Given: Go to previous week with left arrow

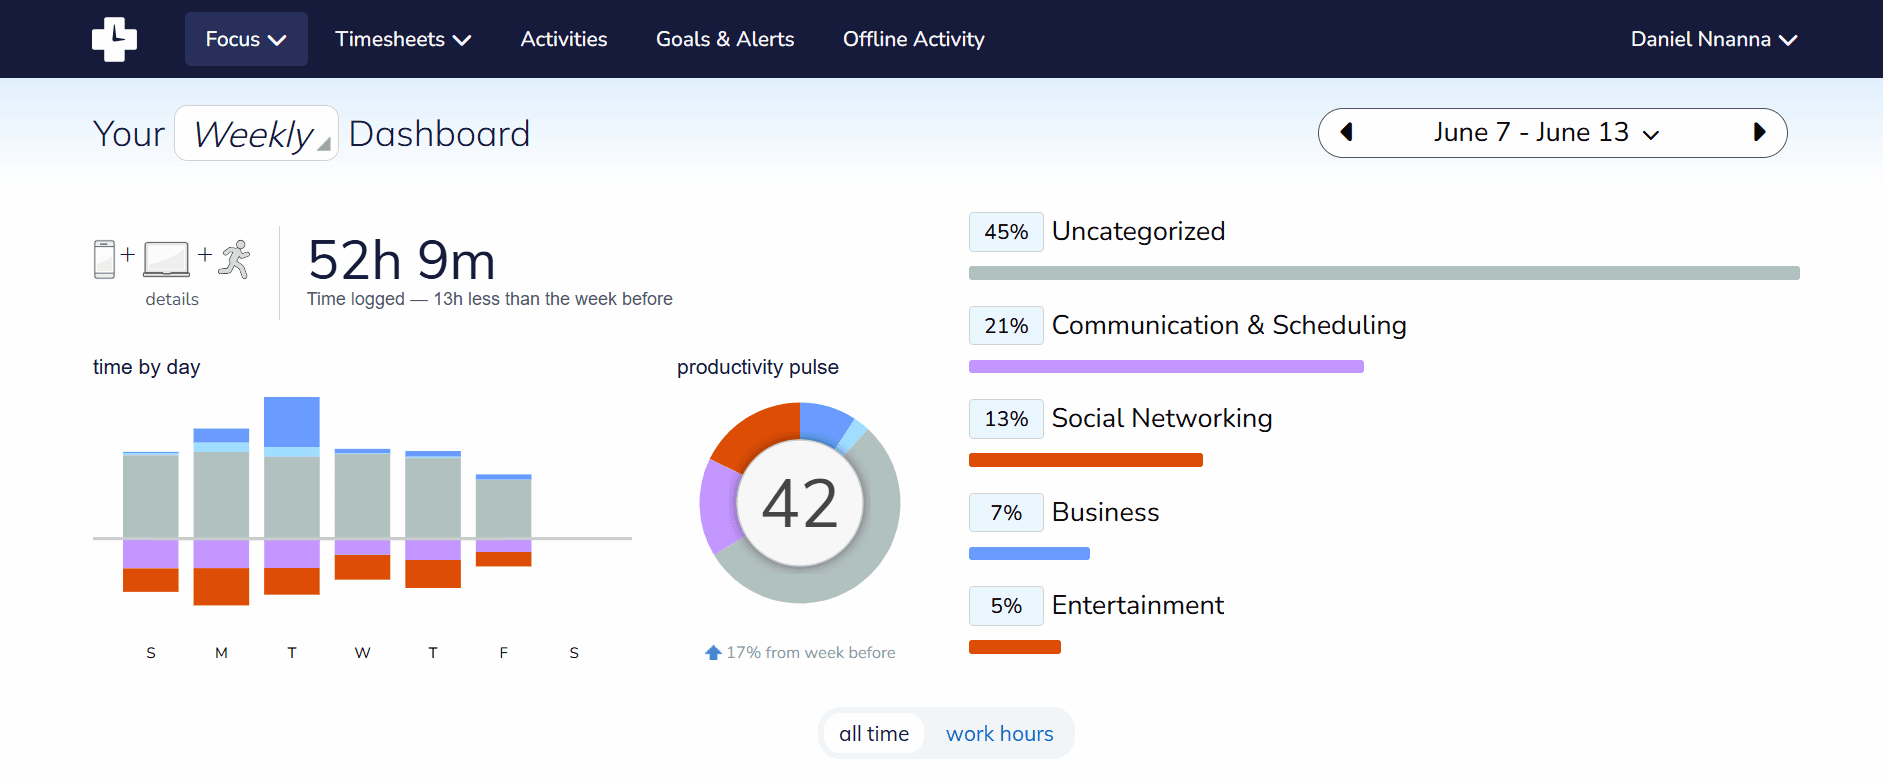Looking at the screenshot, I should click(x=1346, y=133).
